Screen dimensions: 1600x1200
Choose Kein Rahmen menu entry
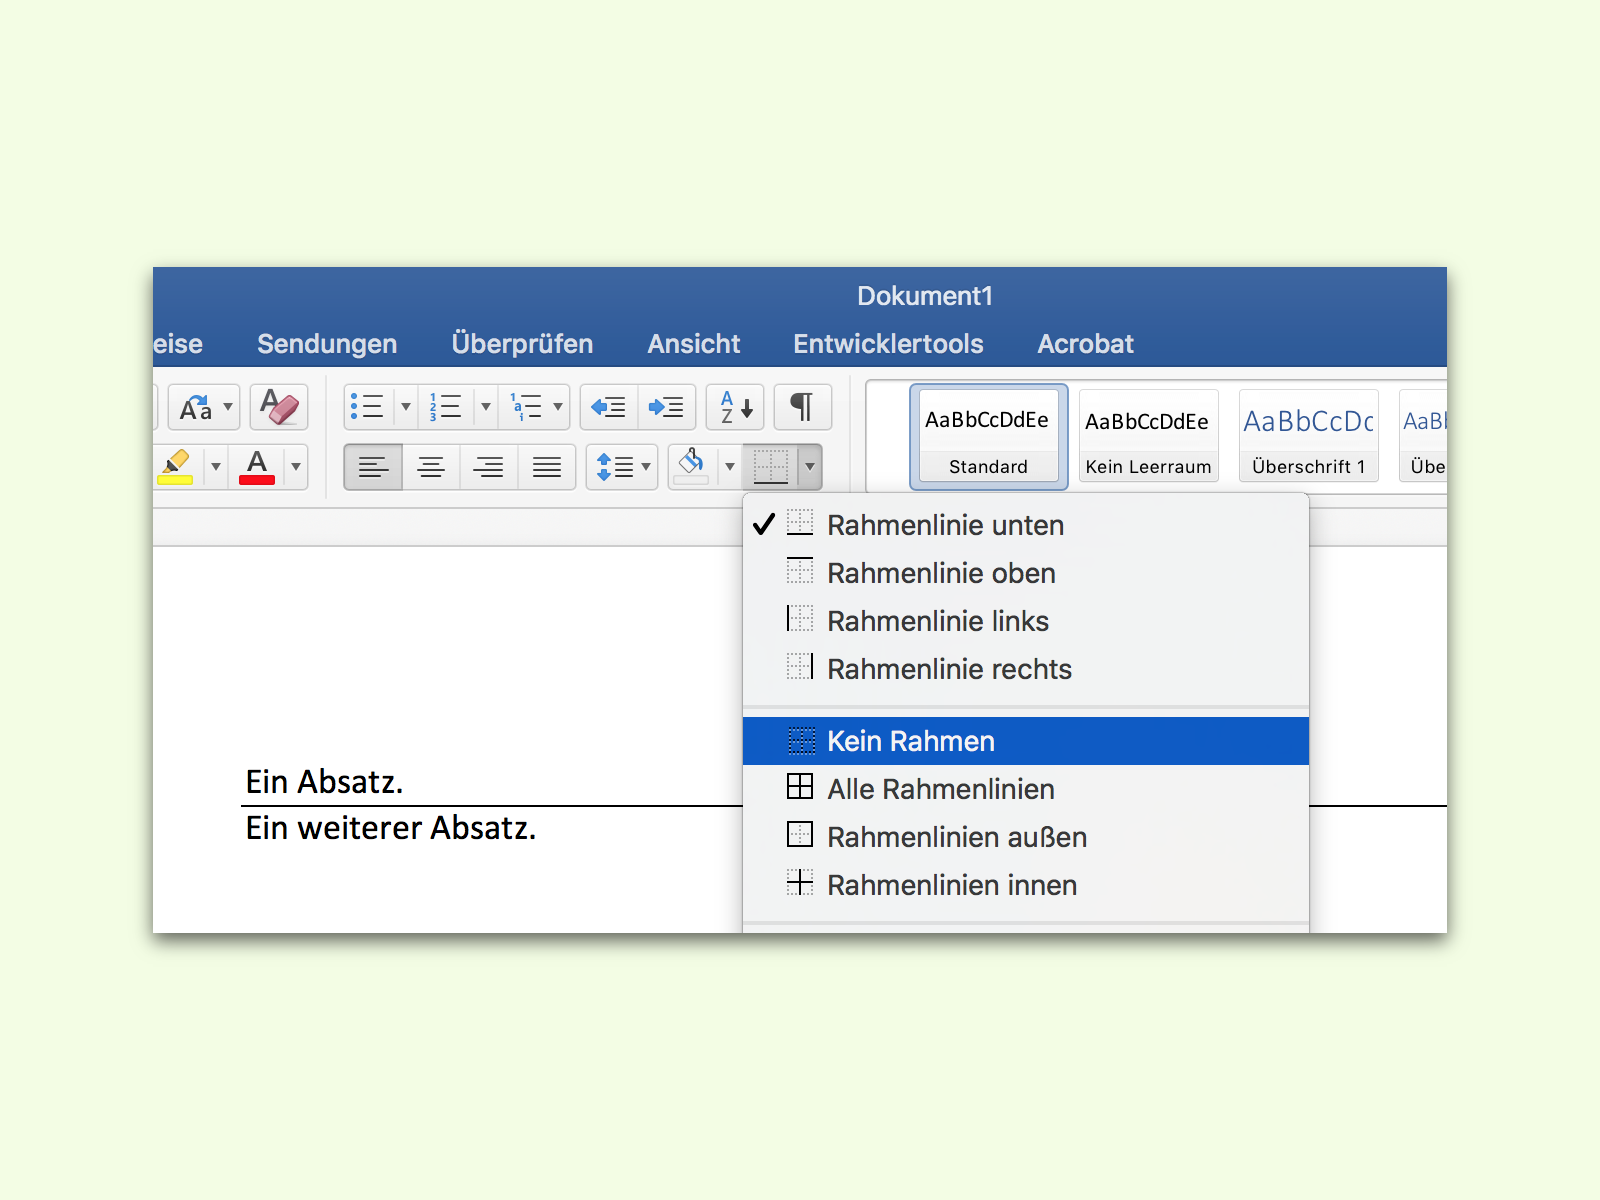click(1026, 741)
